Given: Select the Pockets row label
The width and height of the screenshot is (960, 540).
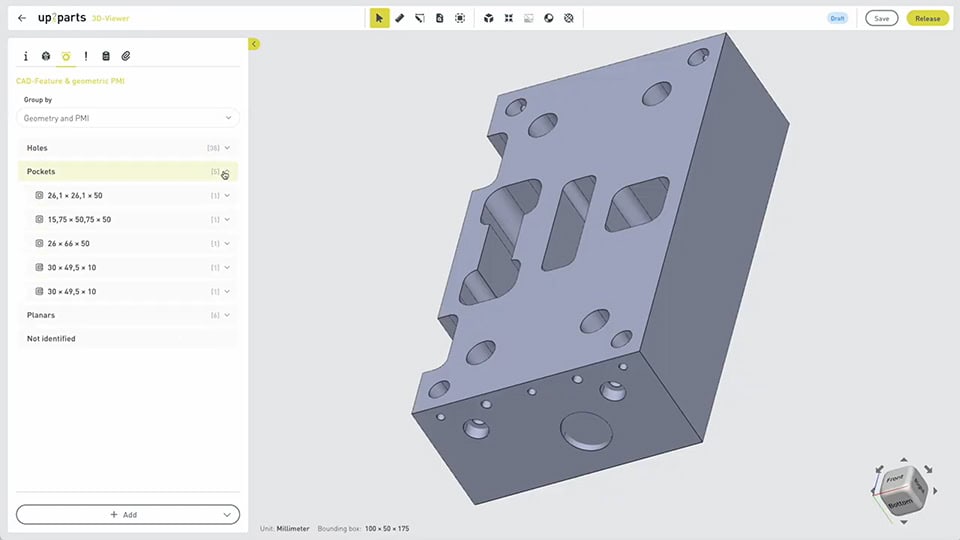Looking at the screenshot, I should click(x=41, y=171).
